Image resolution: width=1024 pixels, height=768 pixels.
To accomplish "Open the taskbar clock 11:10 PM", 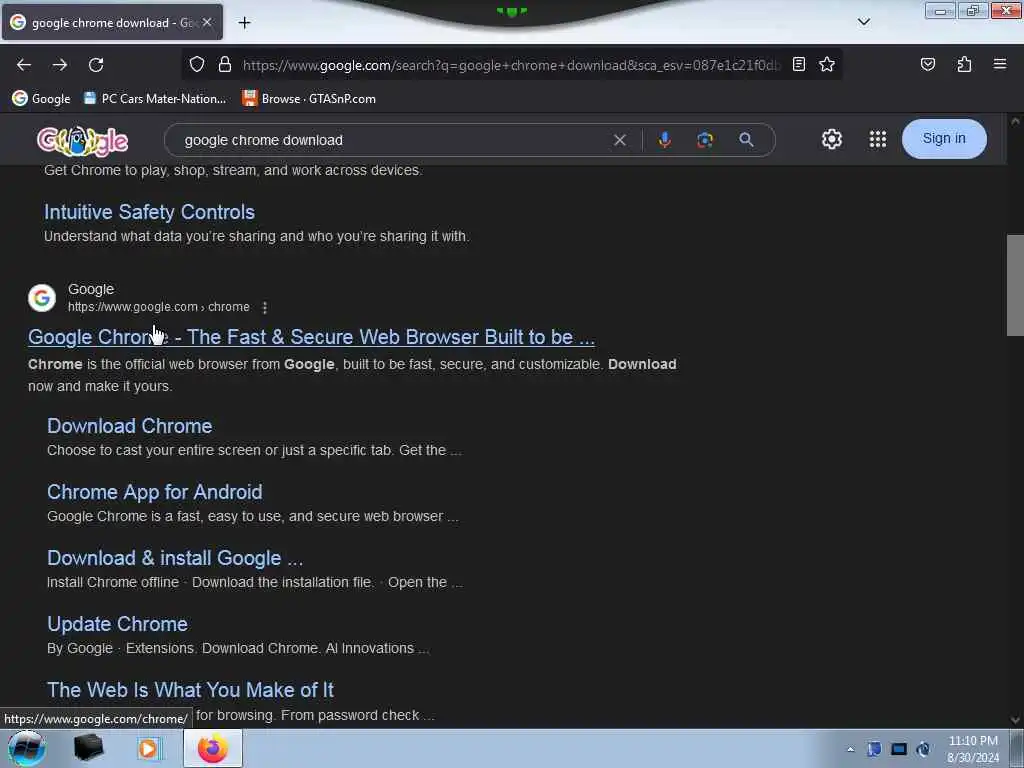I will tap(973, 748).
